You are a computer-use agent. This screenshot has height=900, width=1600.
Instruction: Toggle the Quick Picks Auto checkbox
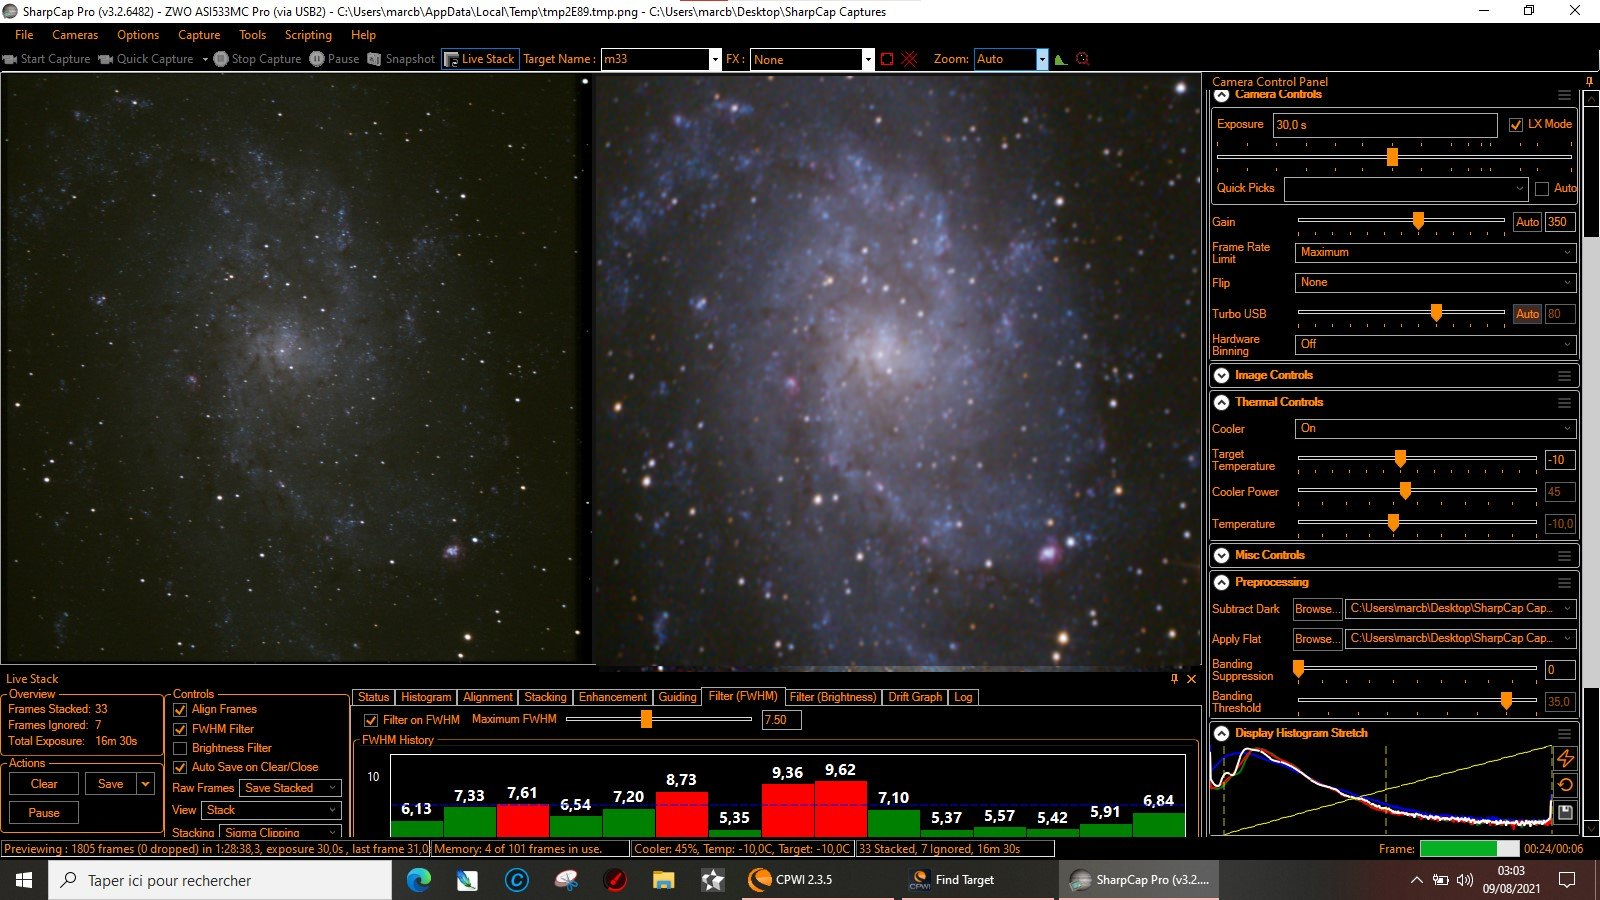pos(1542,189)
